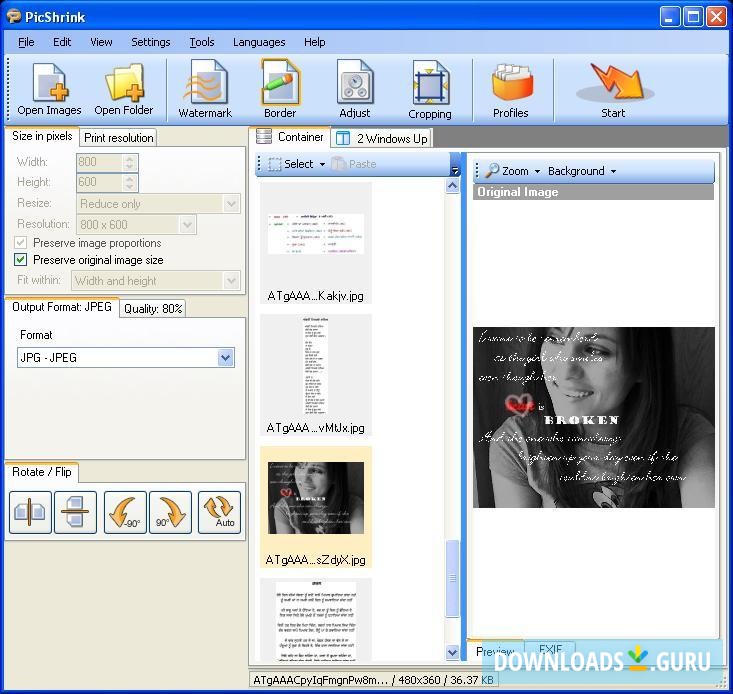Switch to the Print resolution tab

point(118,138)
